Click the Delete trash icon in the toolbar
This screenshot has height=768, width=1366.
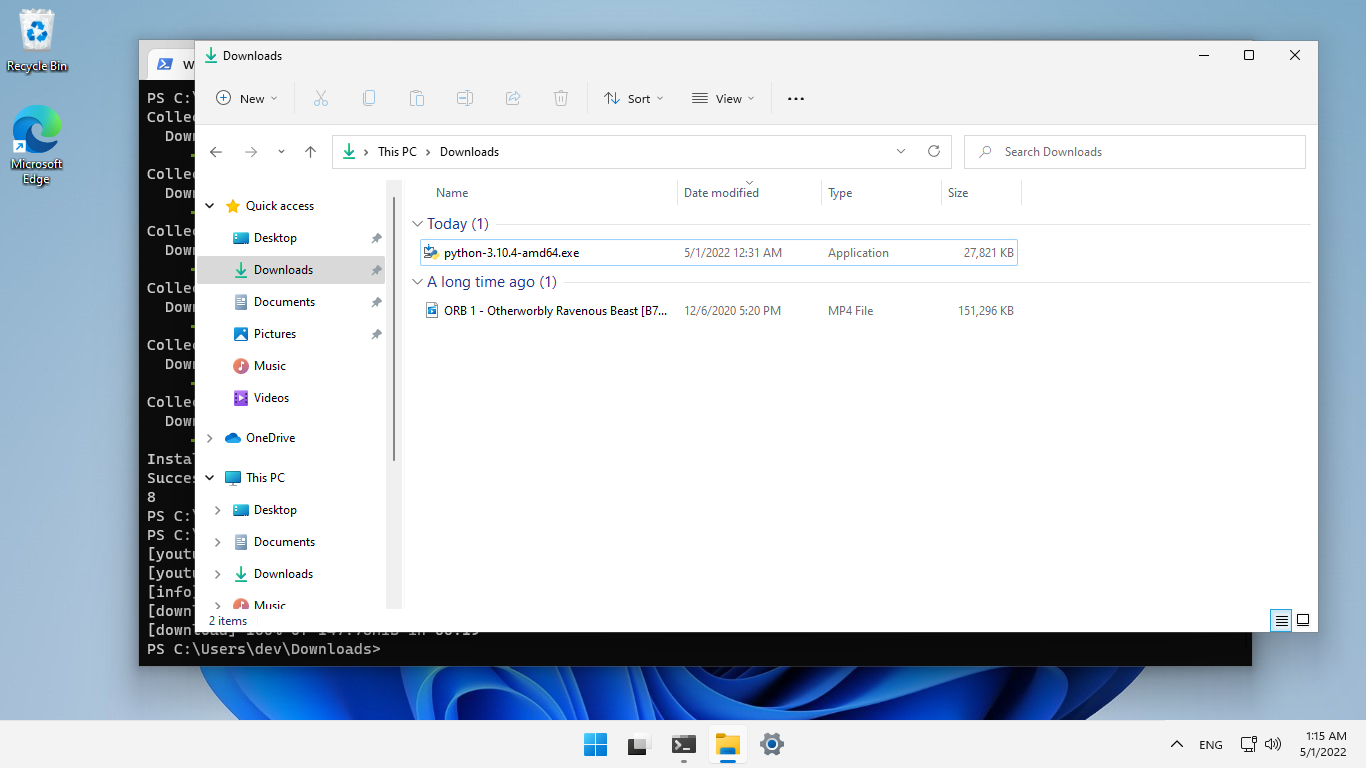pyautogui.click(x=560, y=98)
